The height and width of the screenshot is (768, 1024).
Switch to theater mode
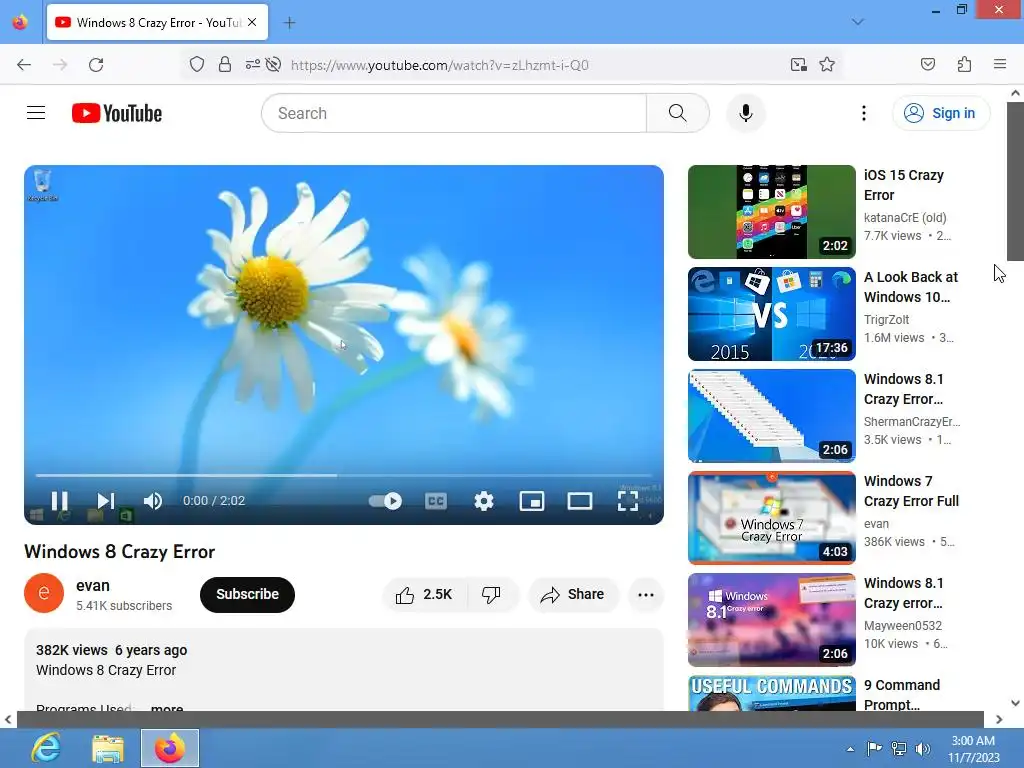coord(579,501)
